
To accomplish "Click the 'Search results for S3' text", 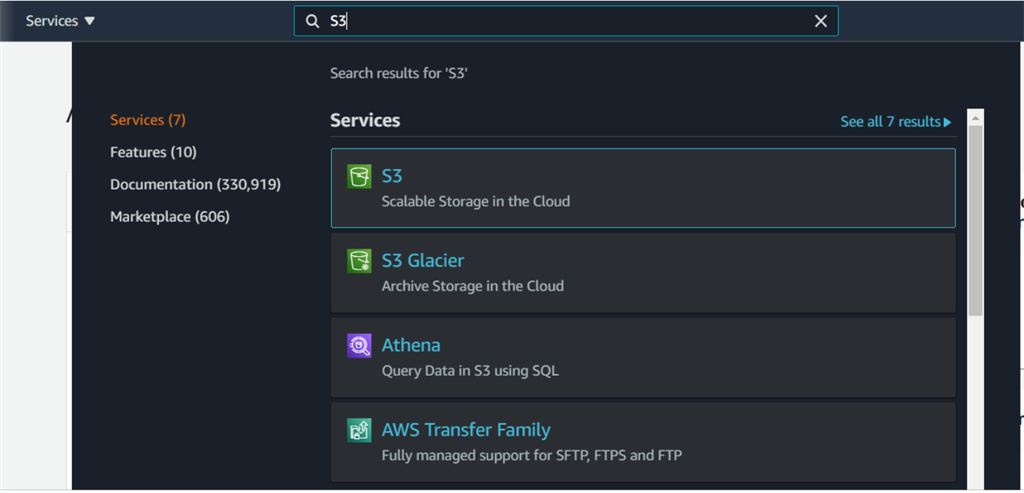I will (399, 73).
